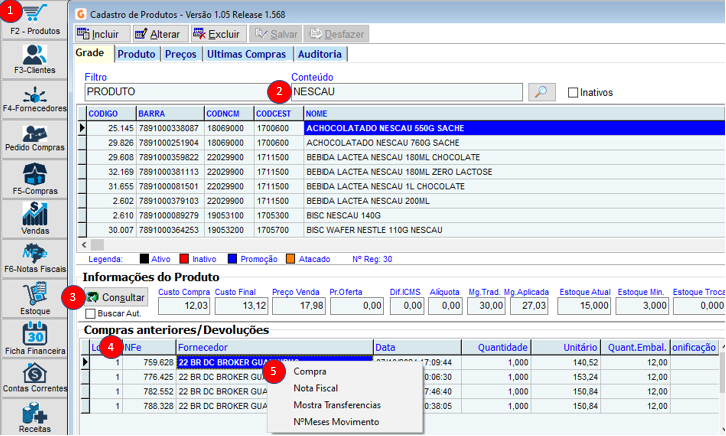Choose NºMeses Movimento menu entry

pos(336,422)
